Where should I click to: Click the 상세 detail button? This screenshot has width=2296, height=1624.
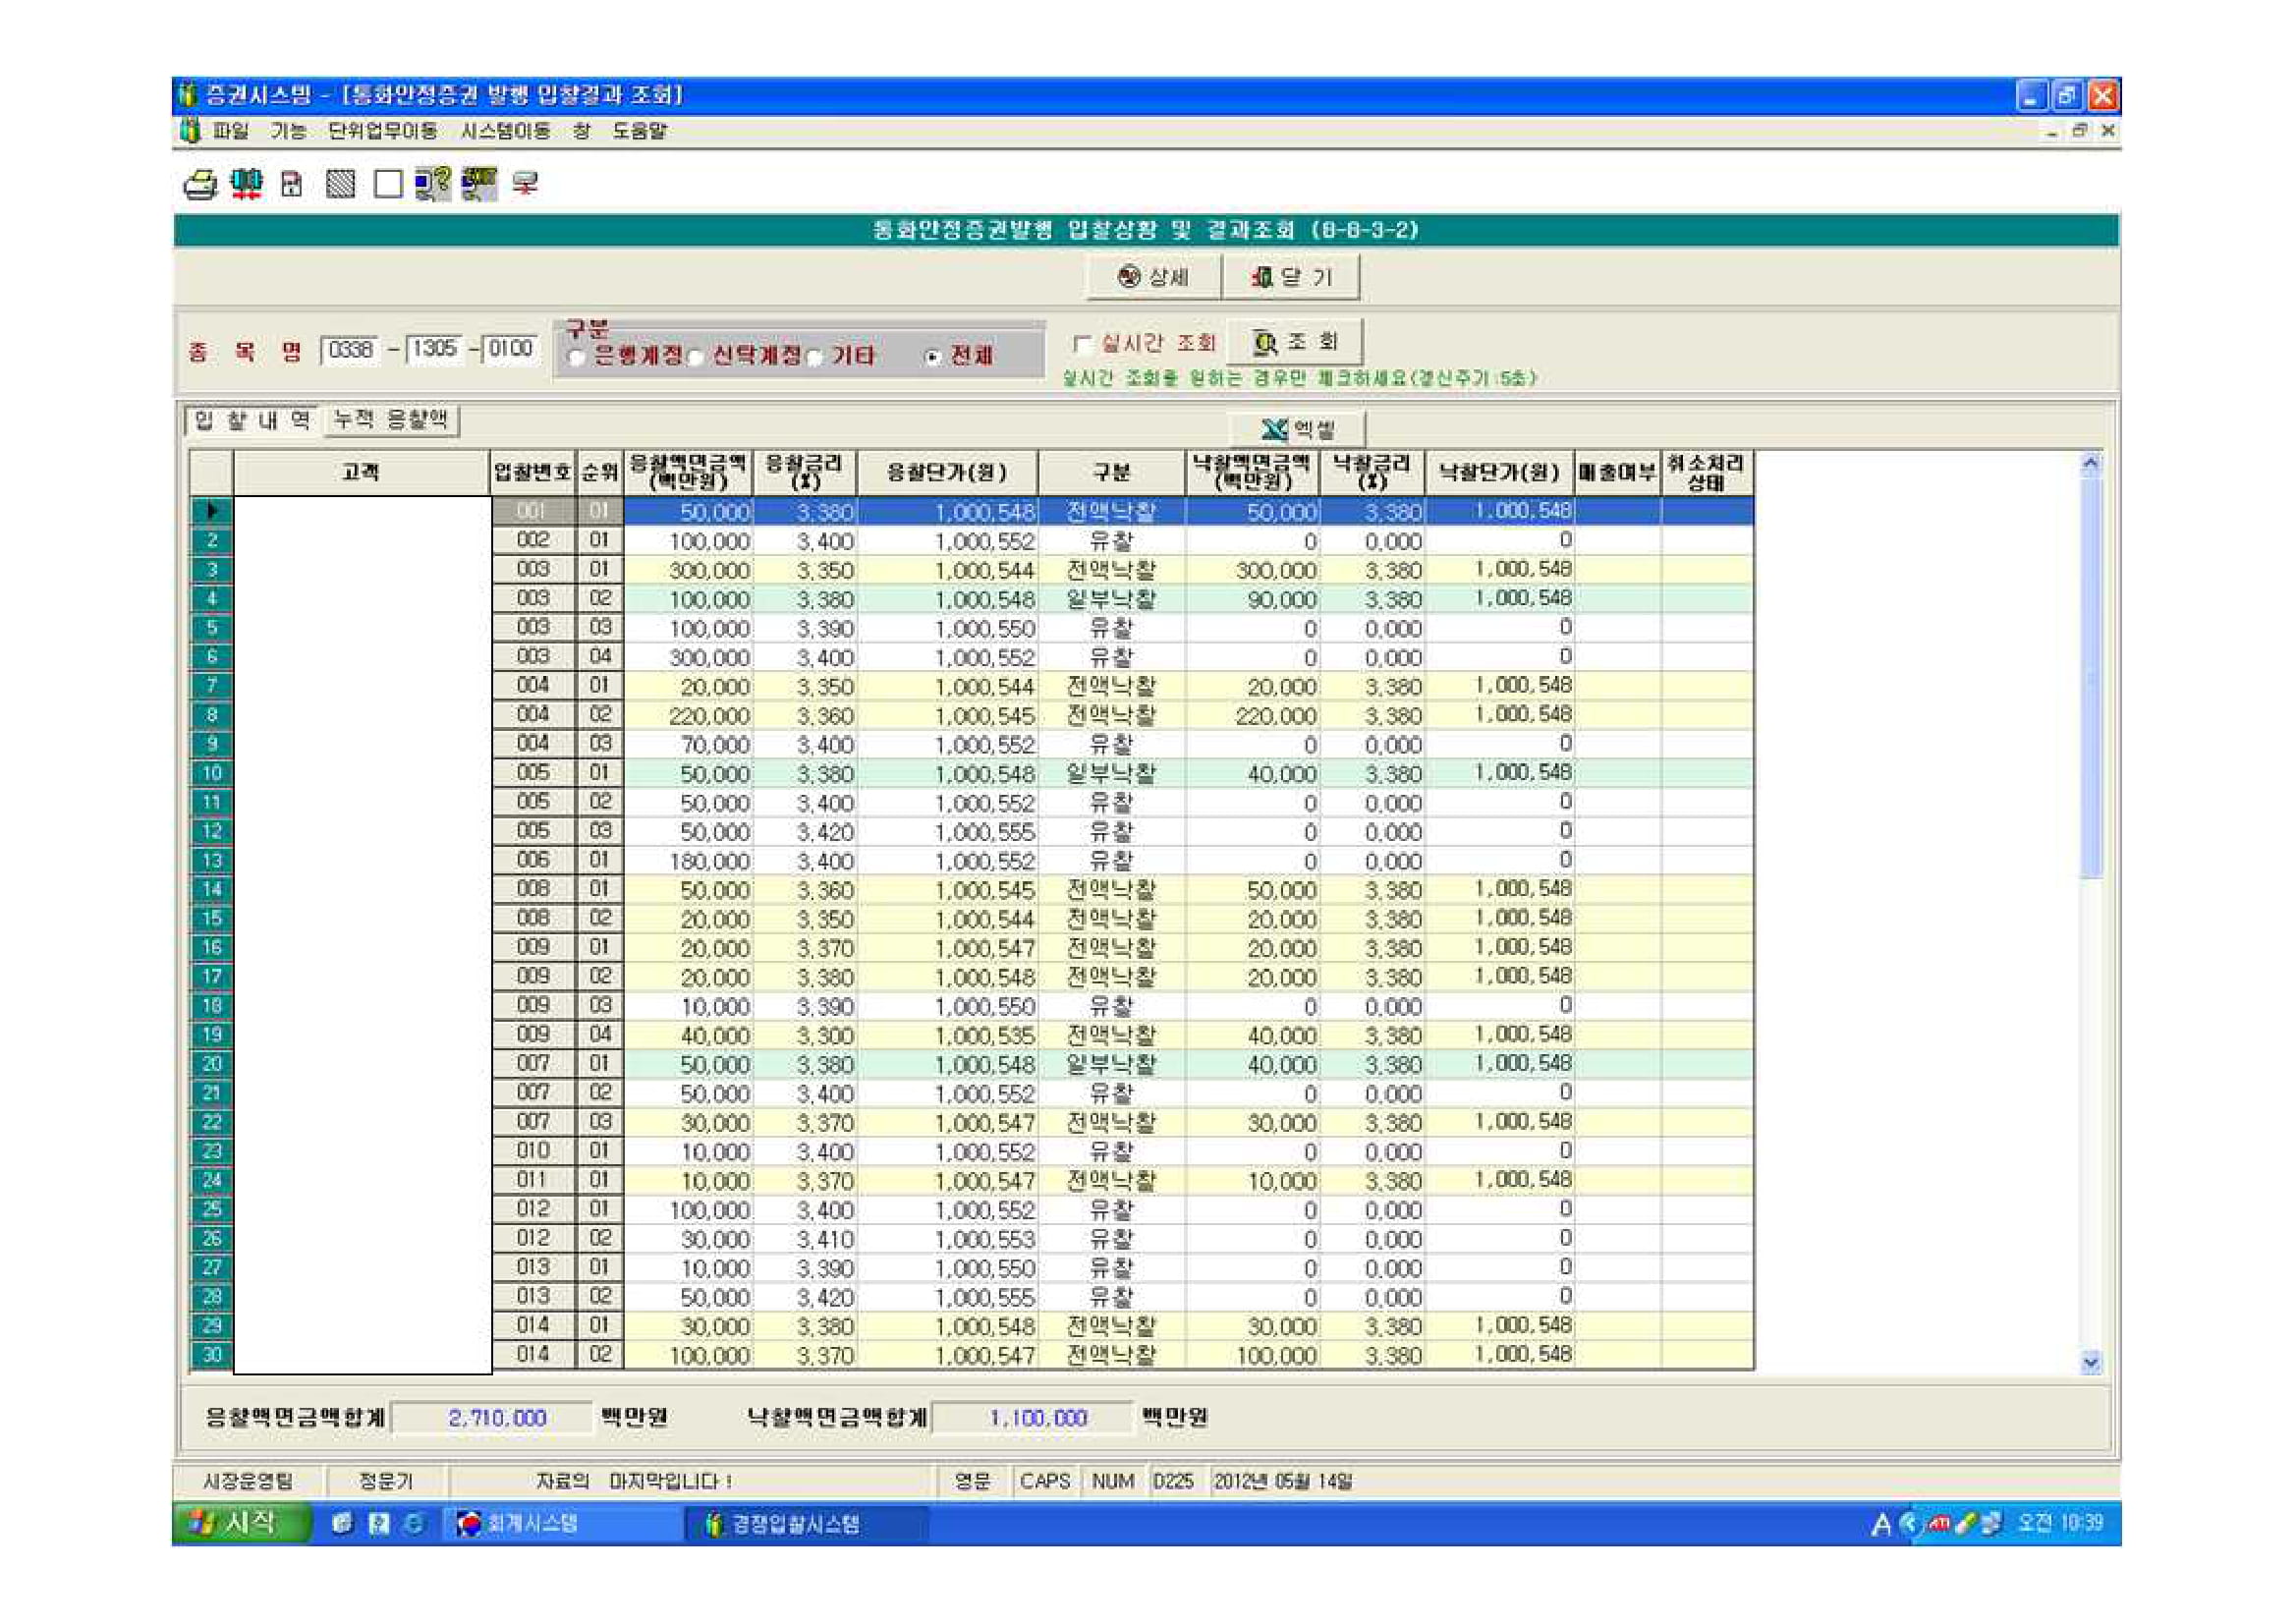tap(1153, 277)
